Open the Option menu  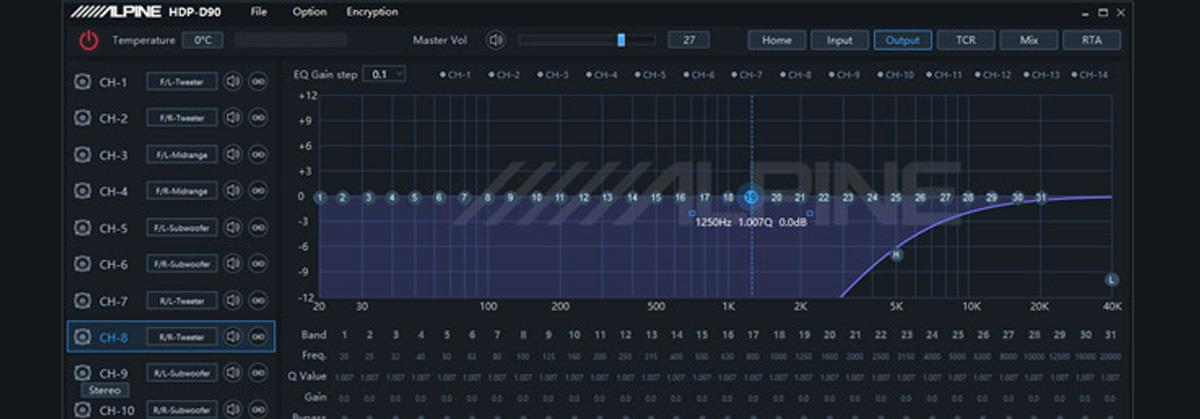(x=309, y=12)
